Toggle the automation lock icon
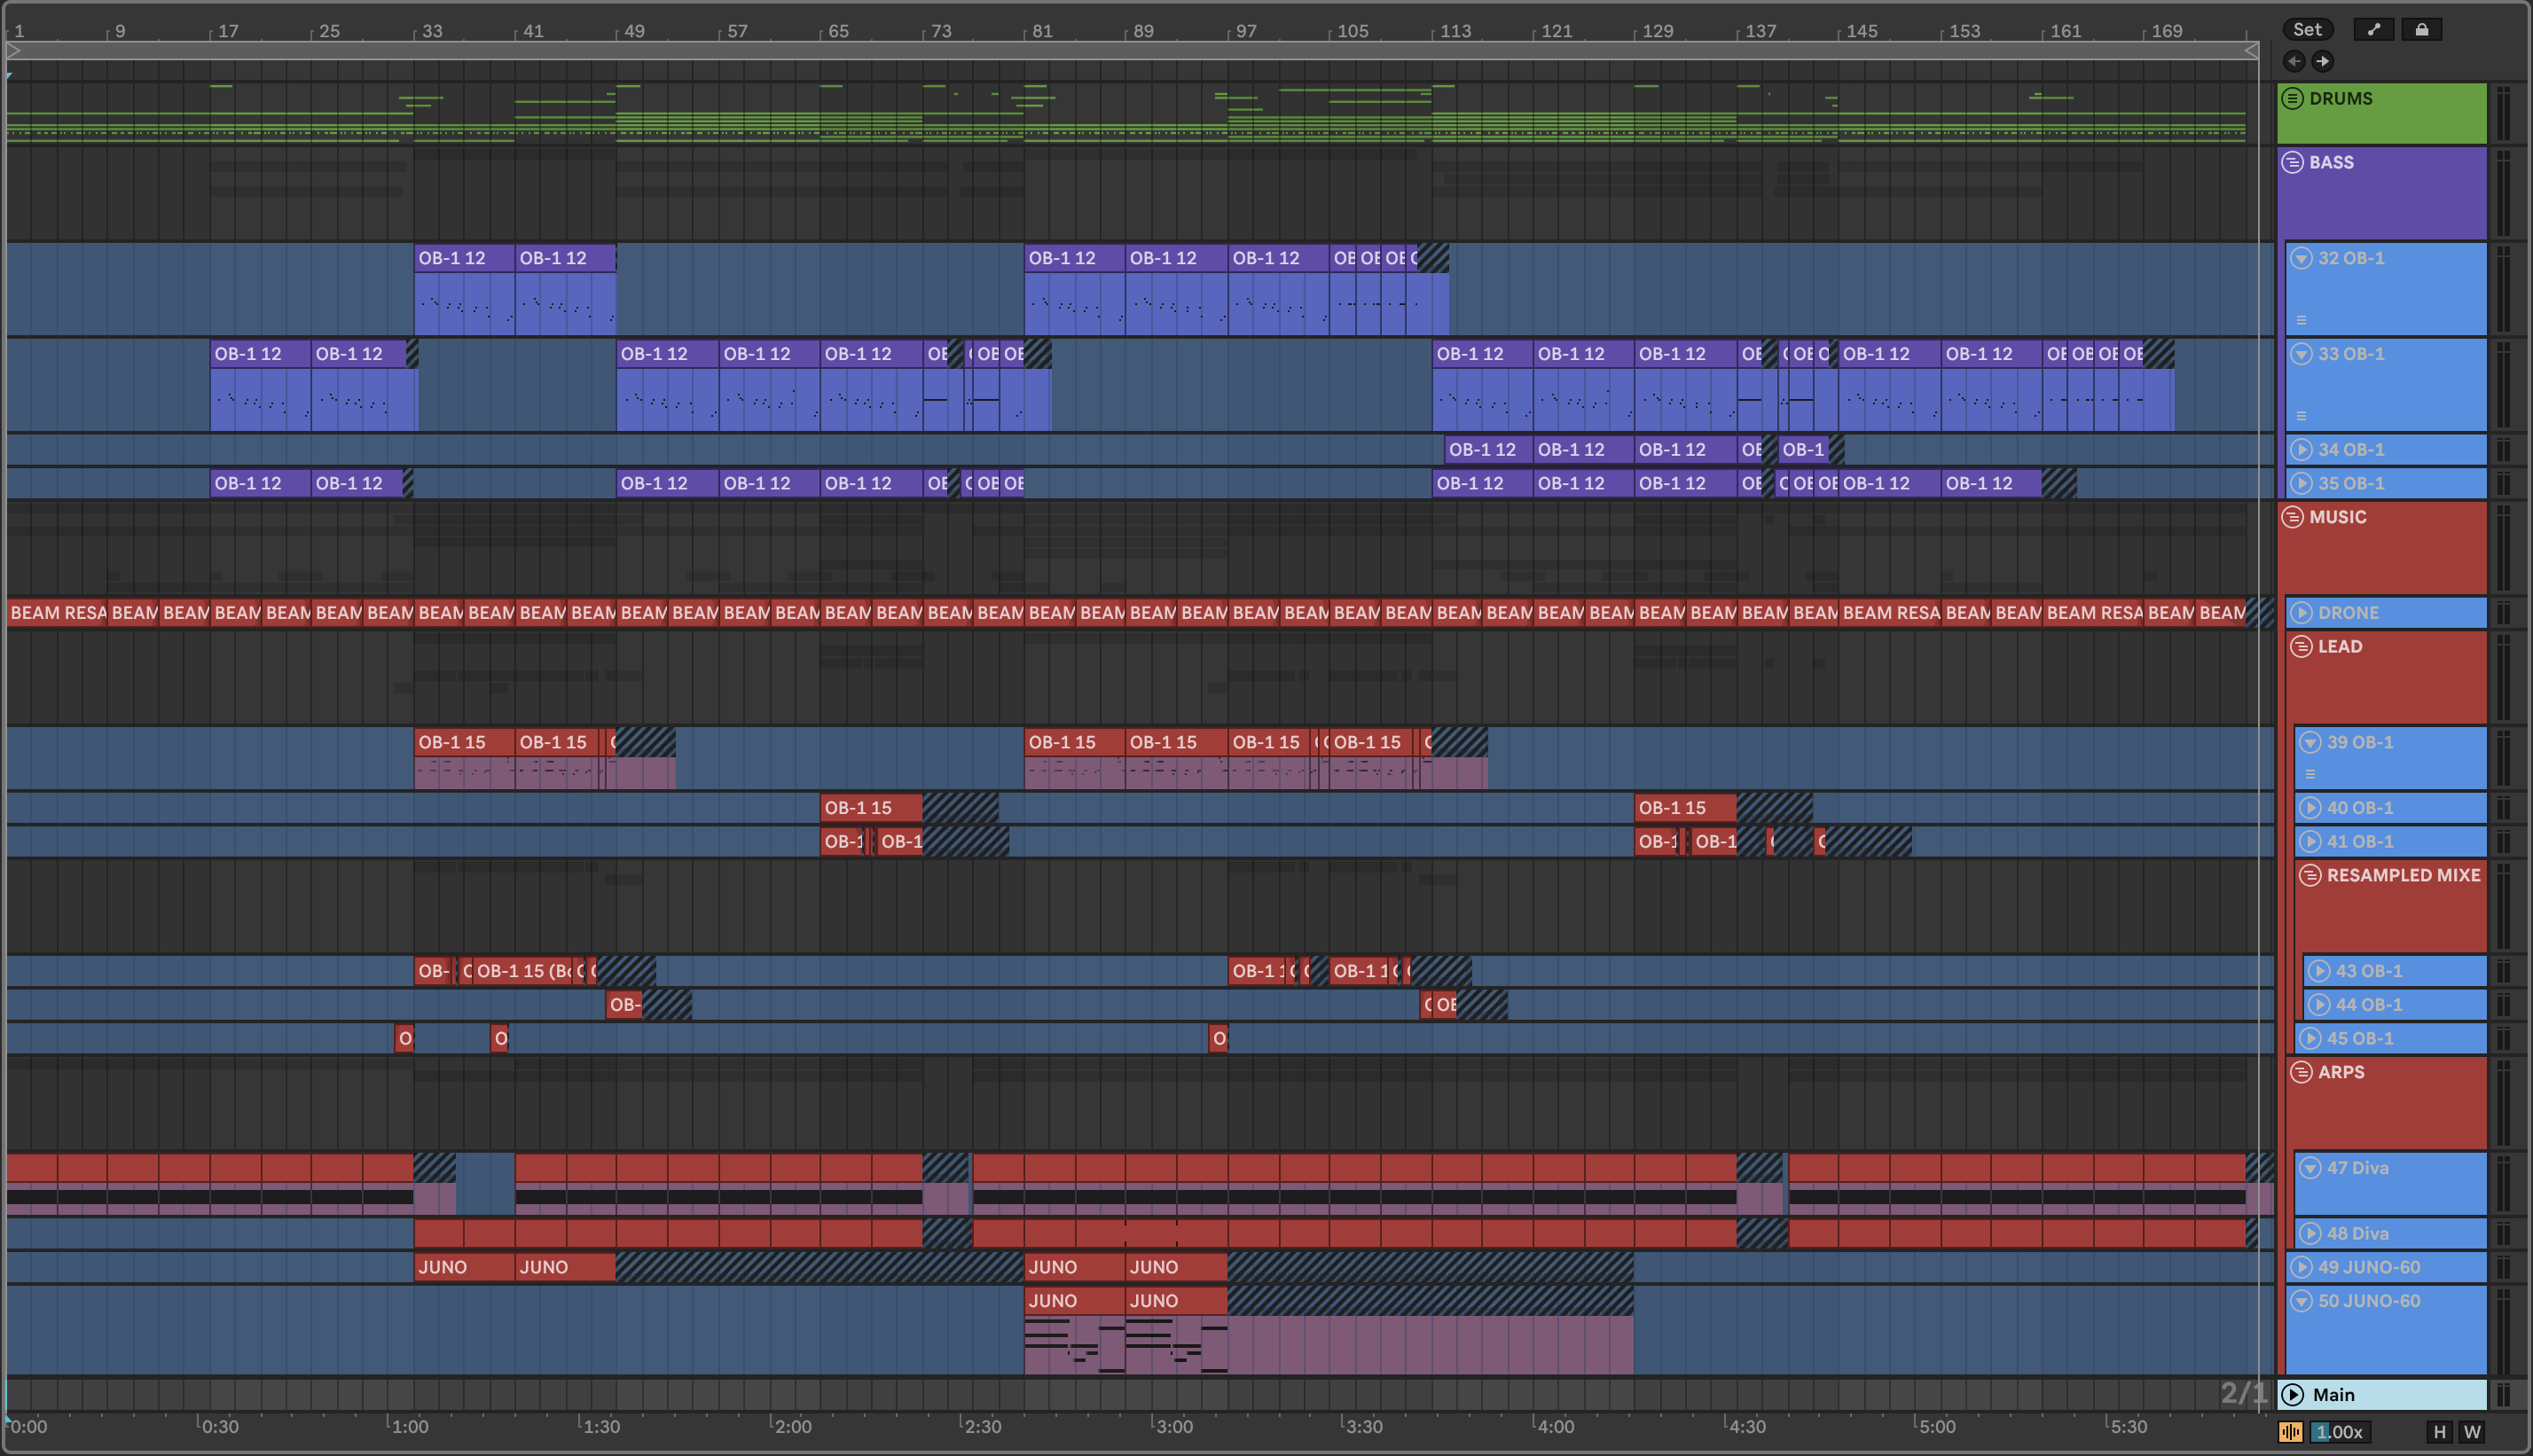 pos(2421,30)
